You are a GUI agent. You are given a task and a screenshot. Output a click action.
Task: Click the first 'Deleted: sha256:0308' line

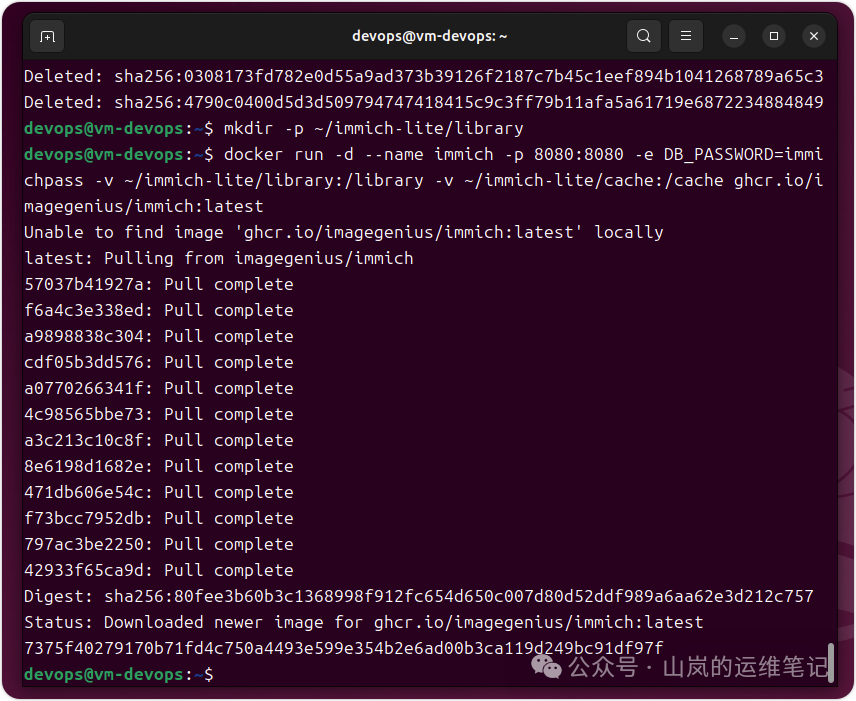click(423, 77)
